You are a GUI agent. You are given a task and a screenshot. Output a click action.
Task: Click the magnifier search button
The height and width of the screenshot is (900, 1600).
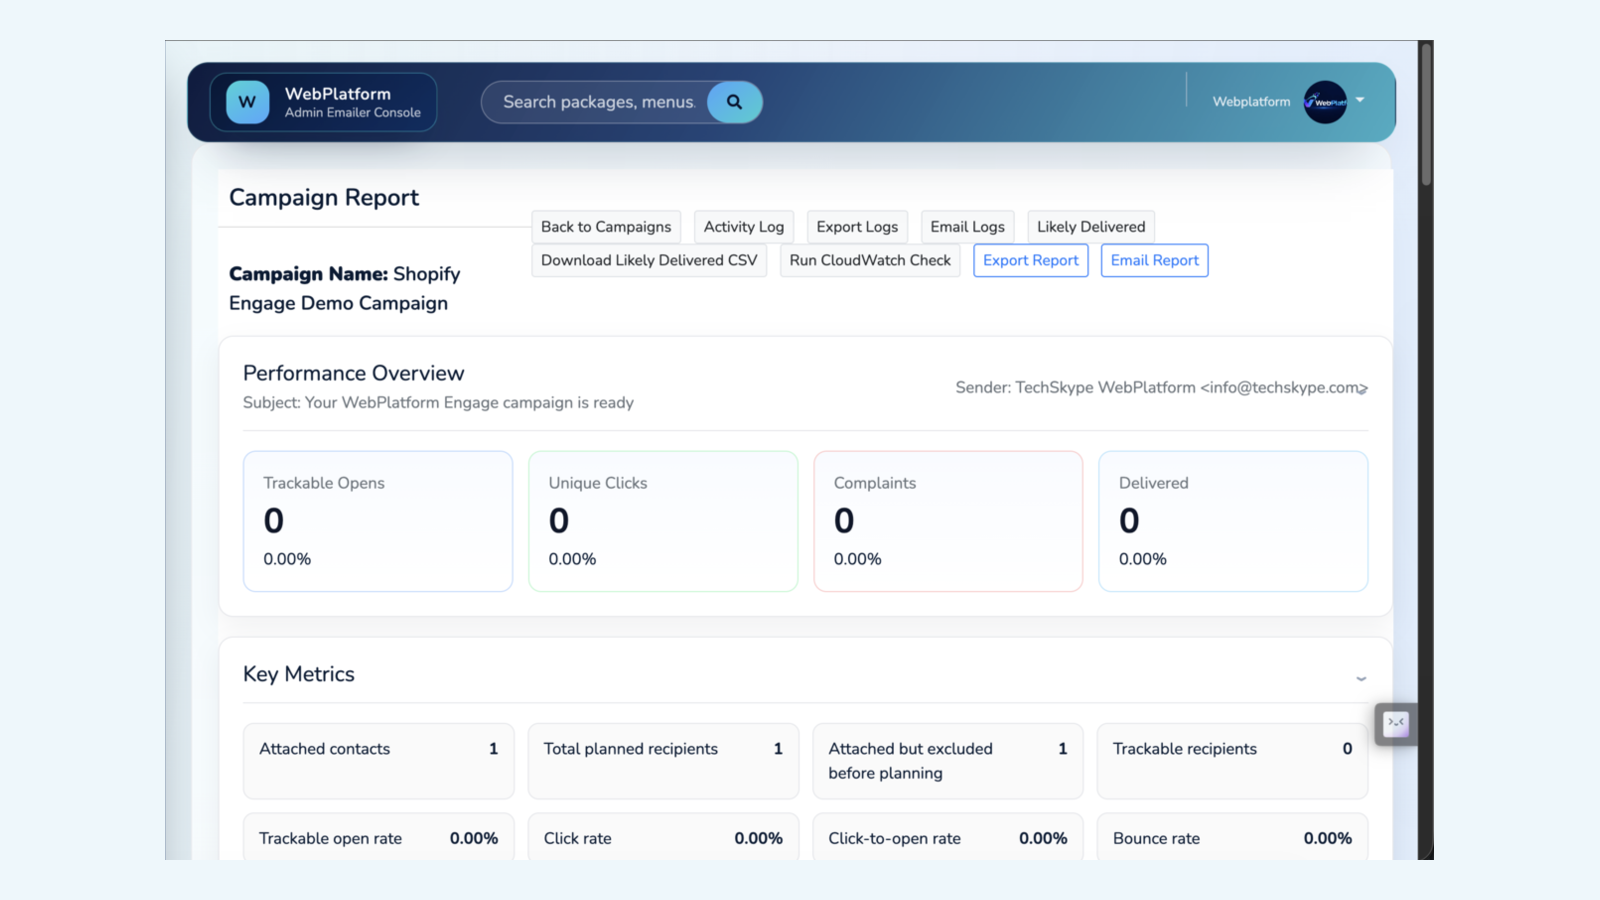coord(734,102)
